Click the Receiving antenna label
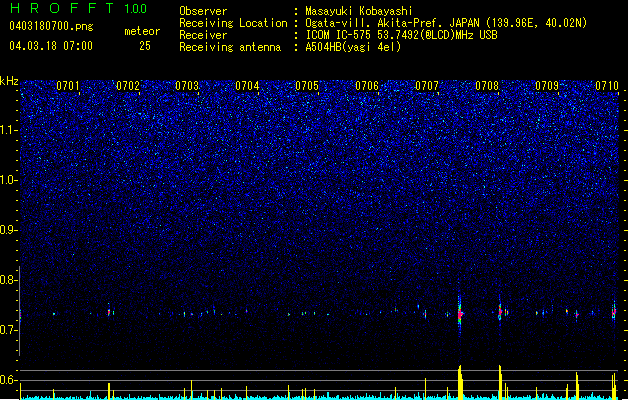The height and width of the screenshot is (400, 629). 230,47
